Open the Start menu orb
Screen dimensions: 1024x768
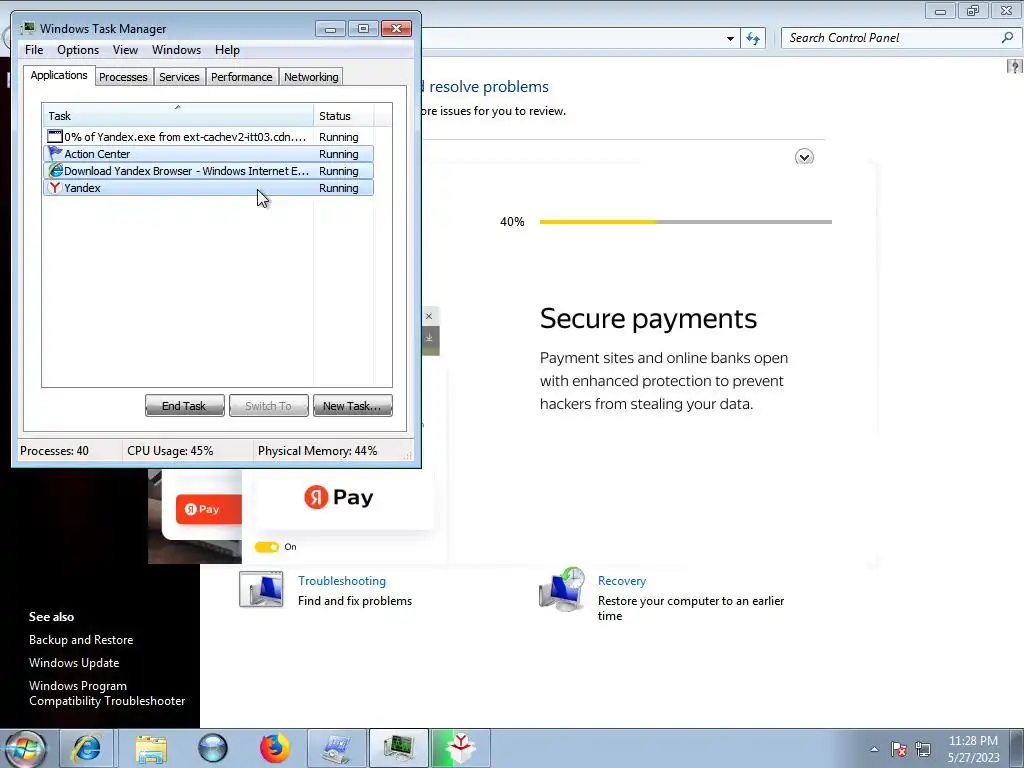pyautogui.click(x=25, y=748)
